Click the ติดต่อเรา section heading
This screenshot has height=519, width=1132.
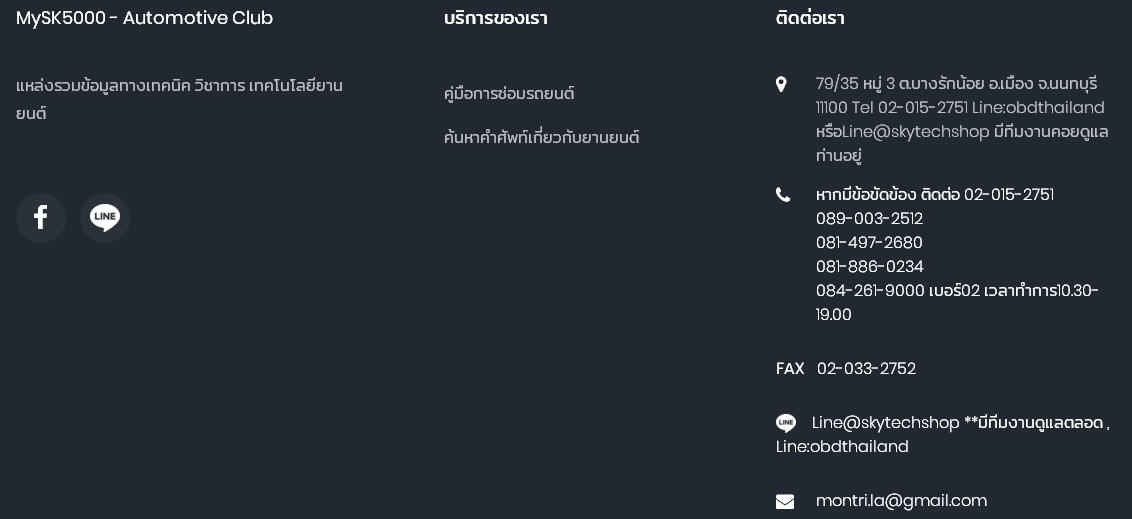pyautogui.click(x=810, y=18)
